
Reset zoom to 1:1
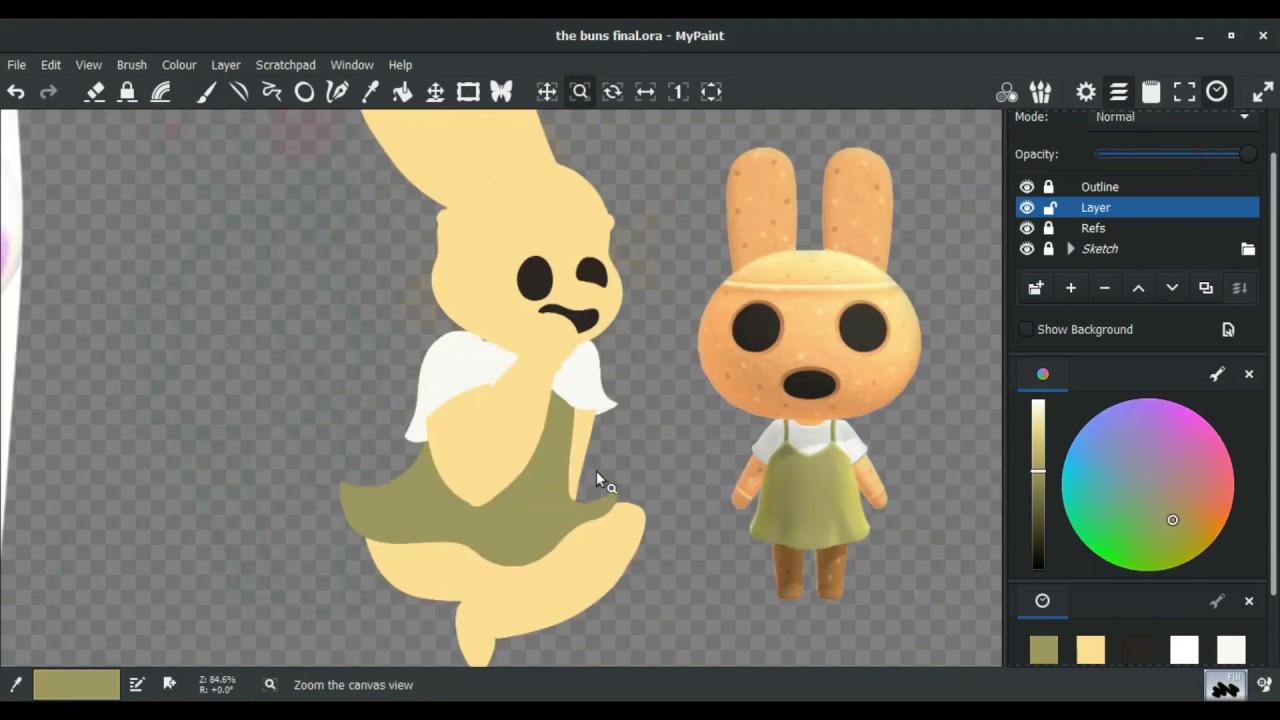tap(679, 92)
